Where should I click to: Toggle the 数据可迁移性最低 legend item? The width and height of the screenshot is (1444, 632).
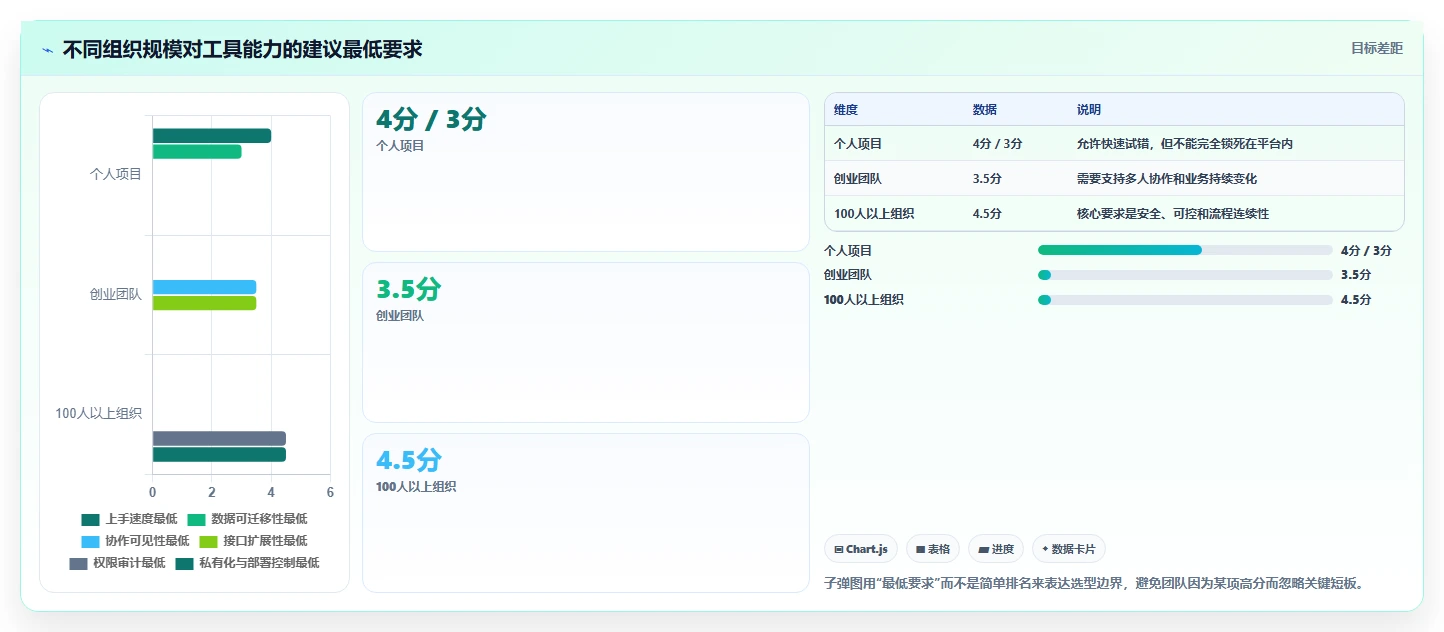247,519
